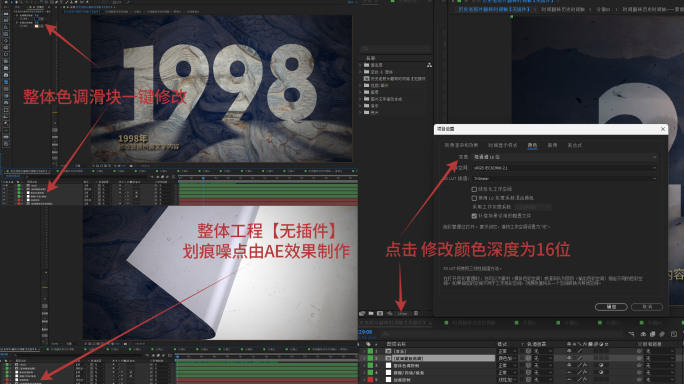Toggle the shy switch of layer 2

(x=569, y=358)
